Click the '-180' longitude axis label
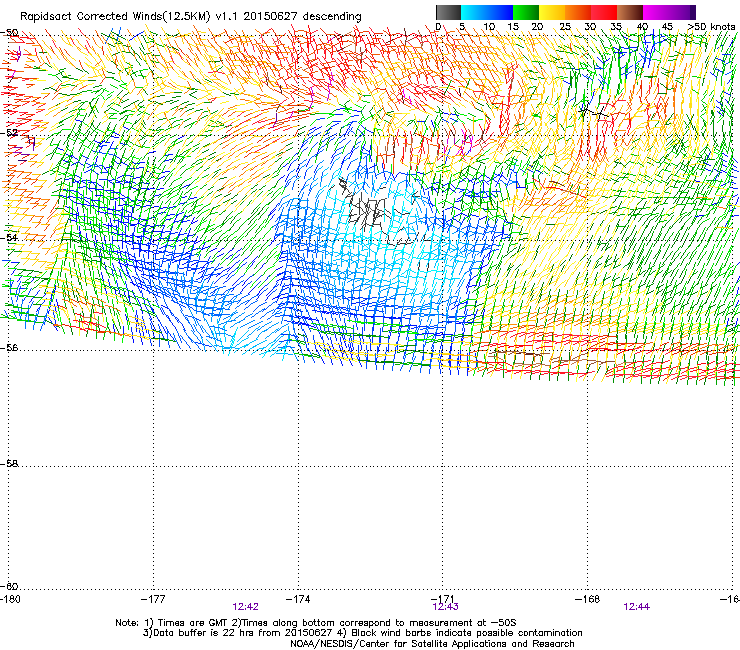Viewport: 740px width, 650px height. coord(10,599)
